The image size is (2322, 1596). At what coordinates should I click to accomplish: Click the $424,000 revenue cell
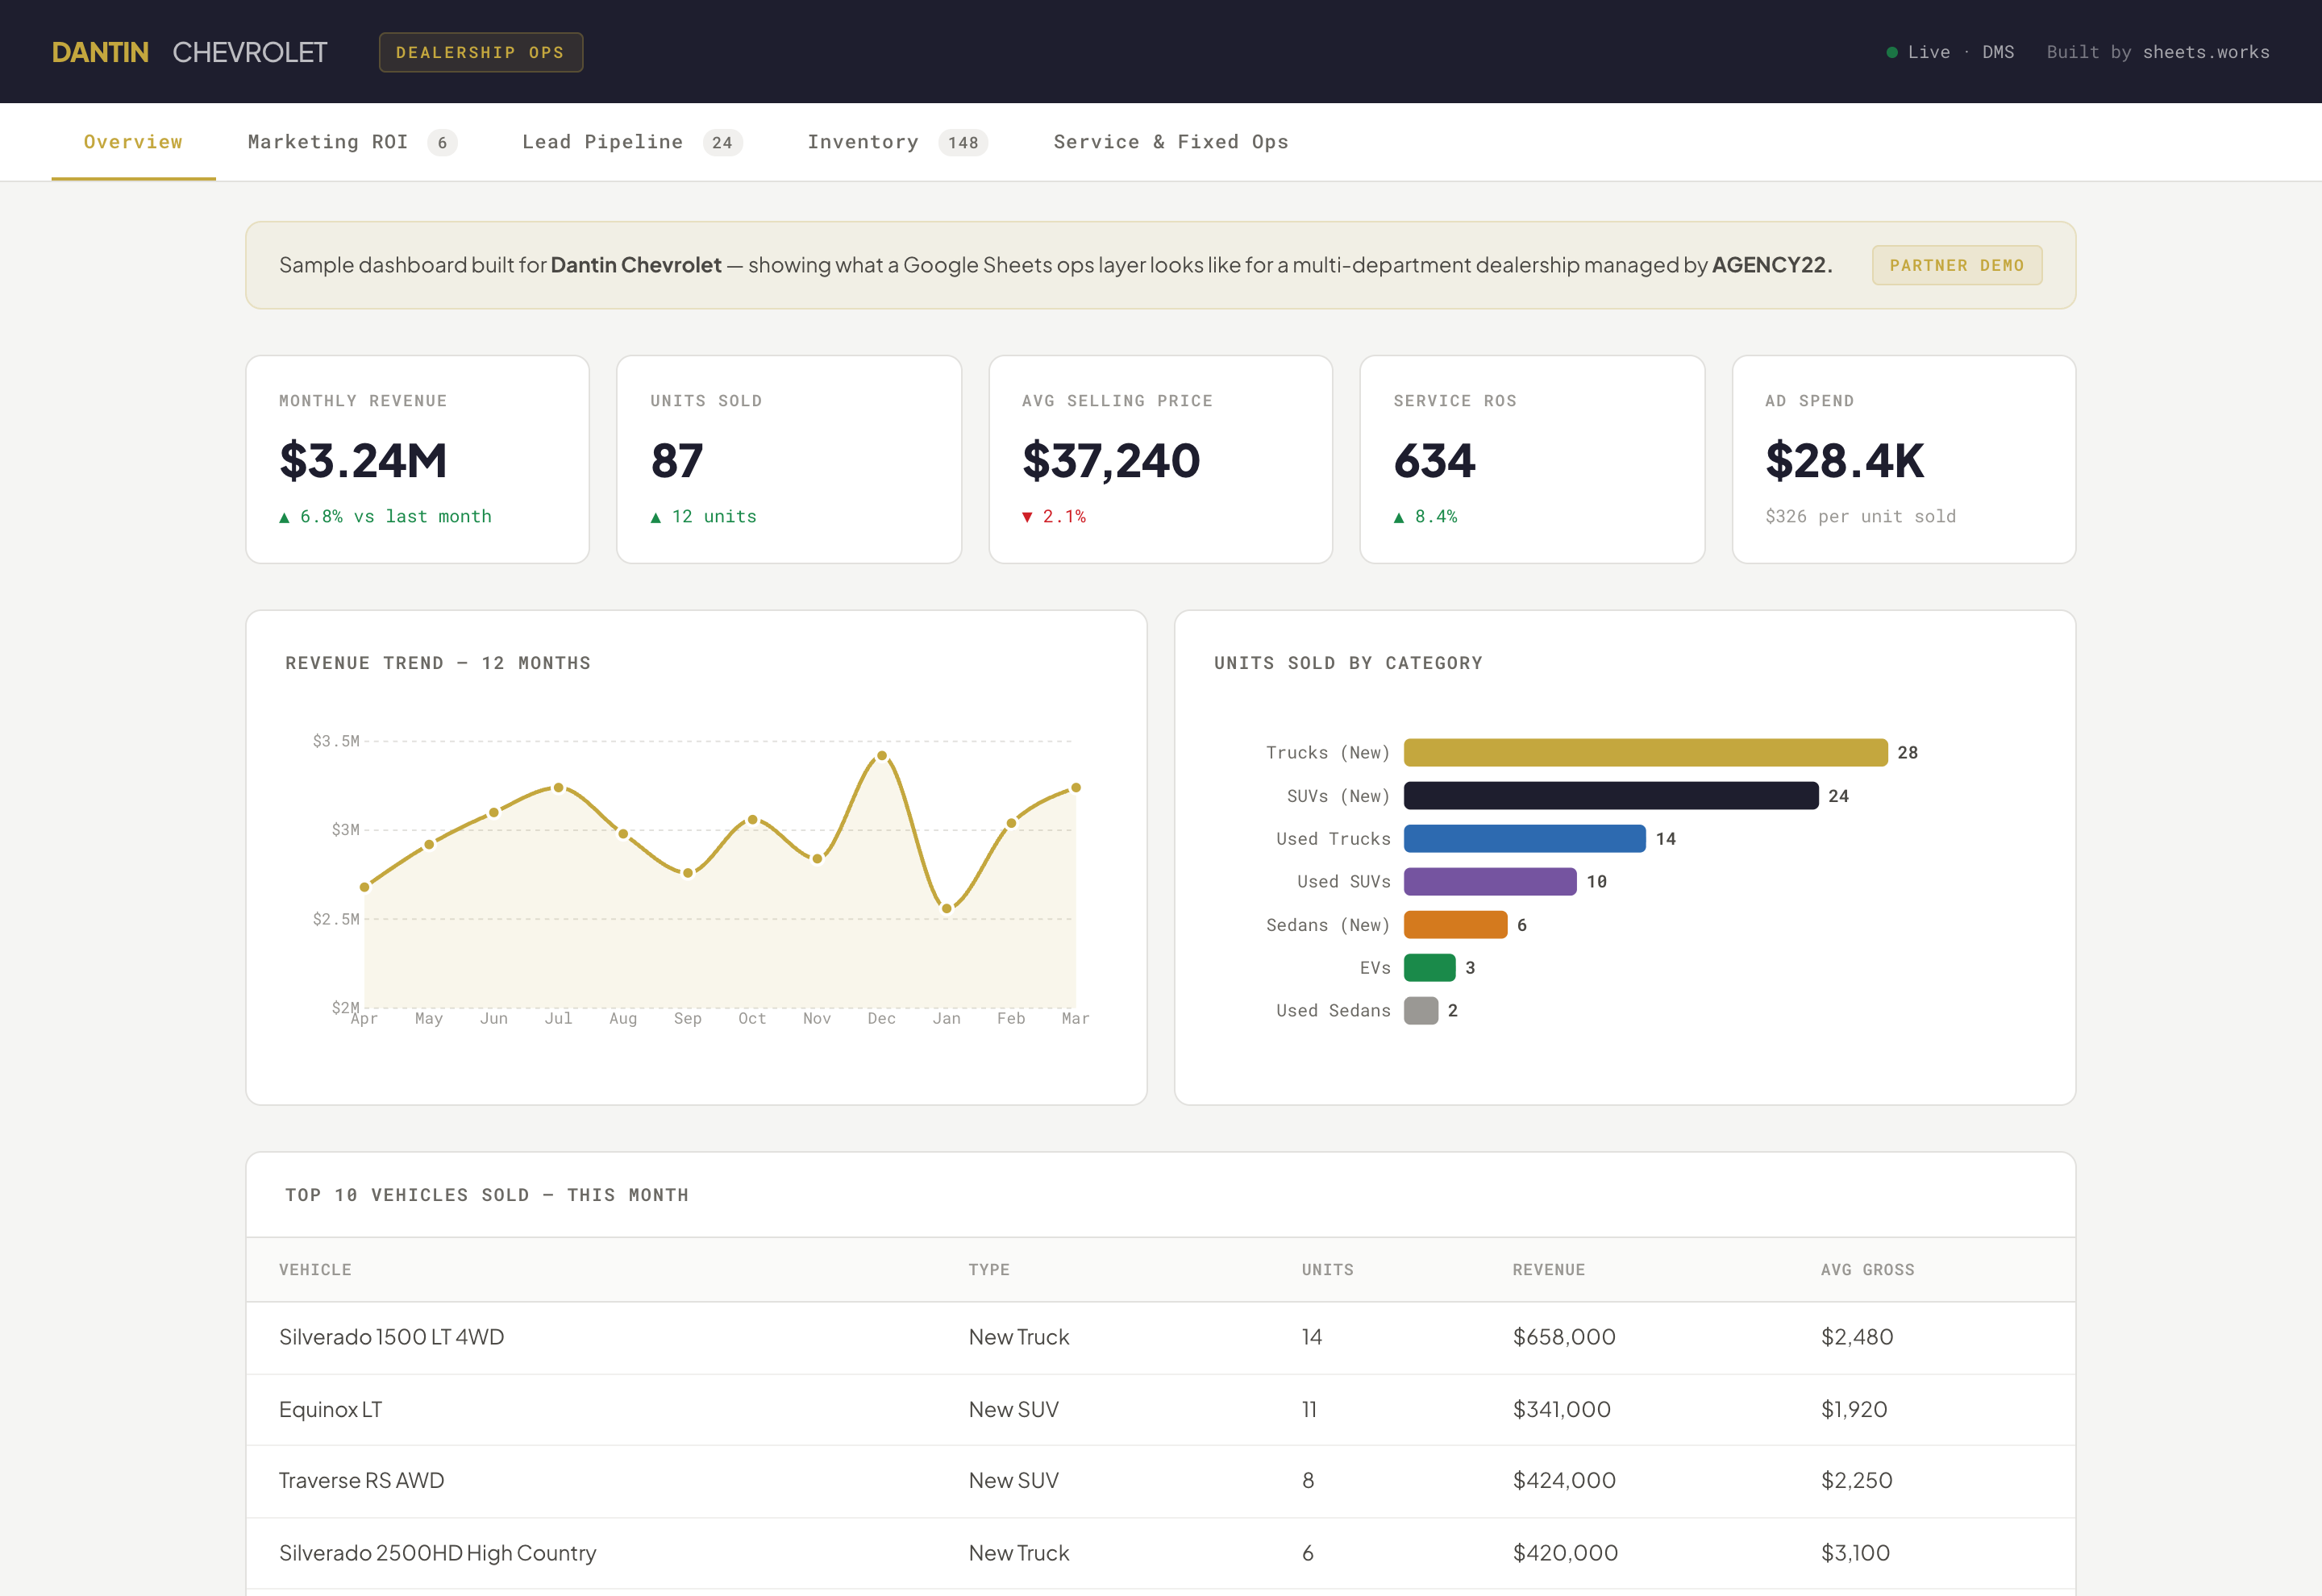(x=1564, y=1481)
